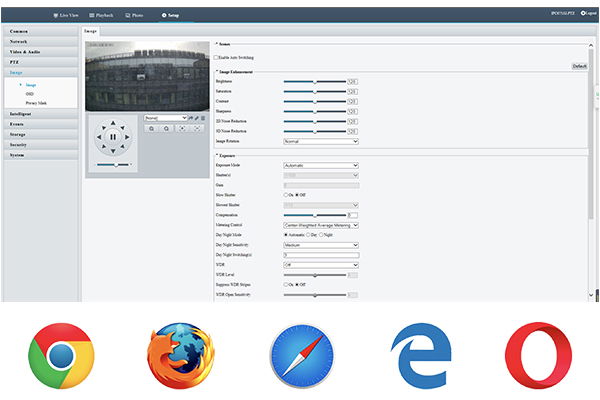
Task: Open the Live View tab
Action: tap(66, 15)
